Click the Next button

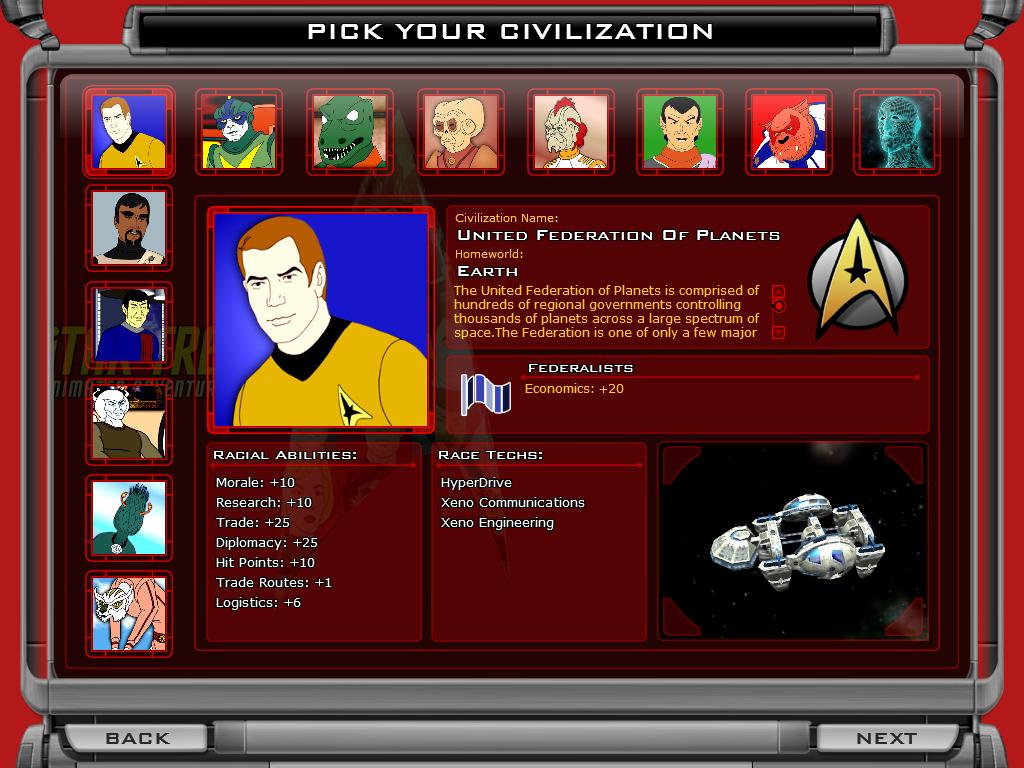tap(886, 738)
